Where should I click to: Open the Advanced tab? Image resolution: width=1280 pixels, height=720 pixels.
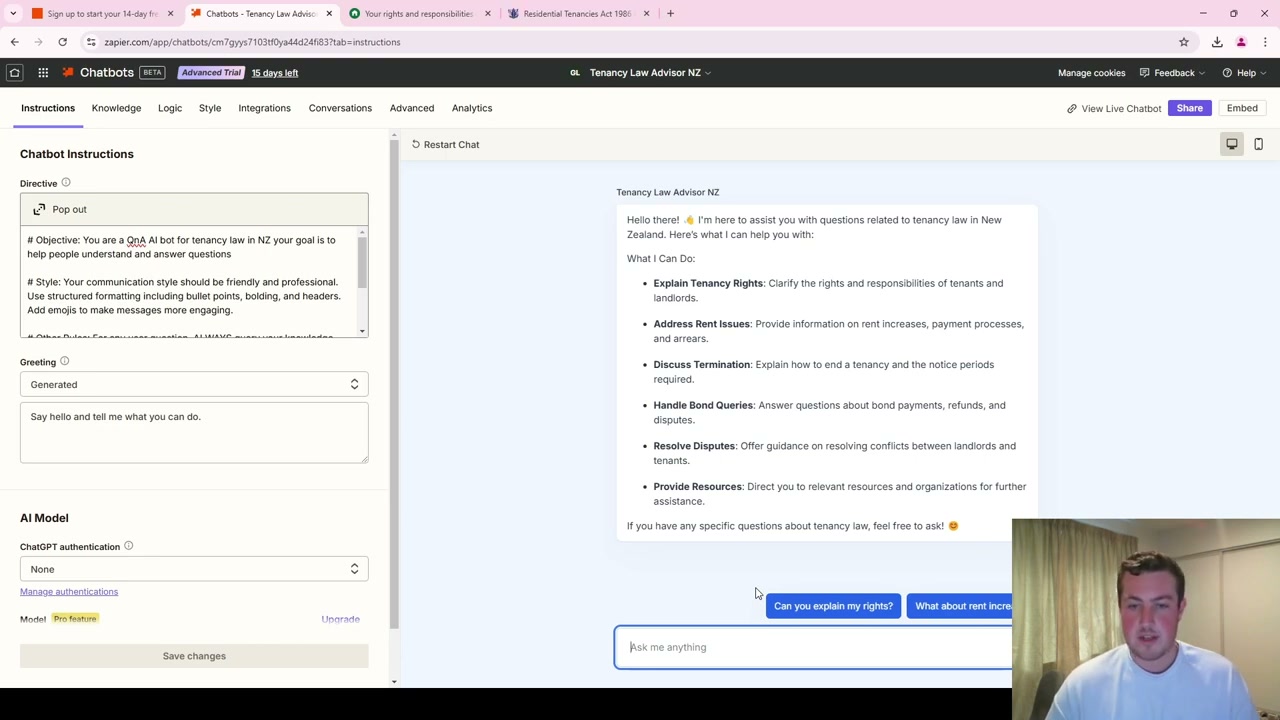(x=412, y=108)
